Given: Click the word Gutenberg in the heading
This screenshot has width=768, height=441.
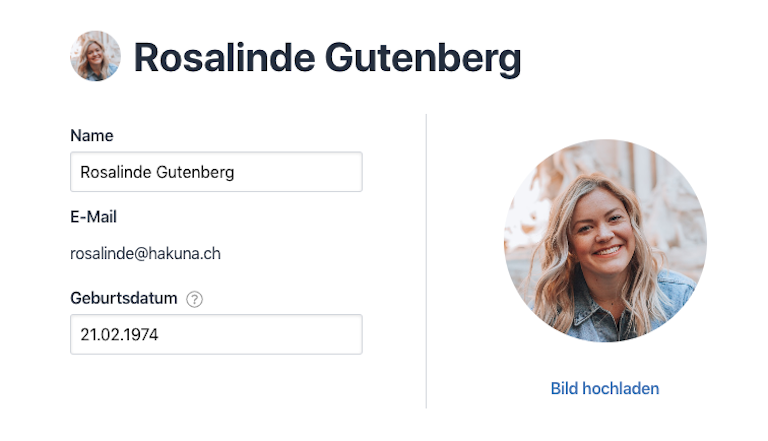Looking at the screenshot, I should coord(423,59).
